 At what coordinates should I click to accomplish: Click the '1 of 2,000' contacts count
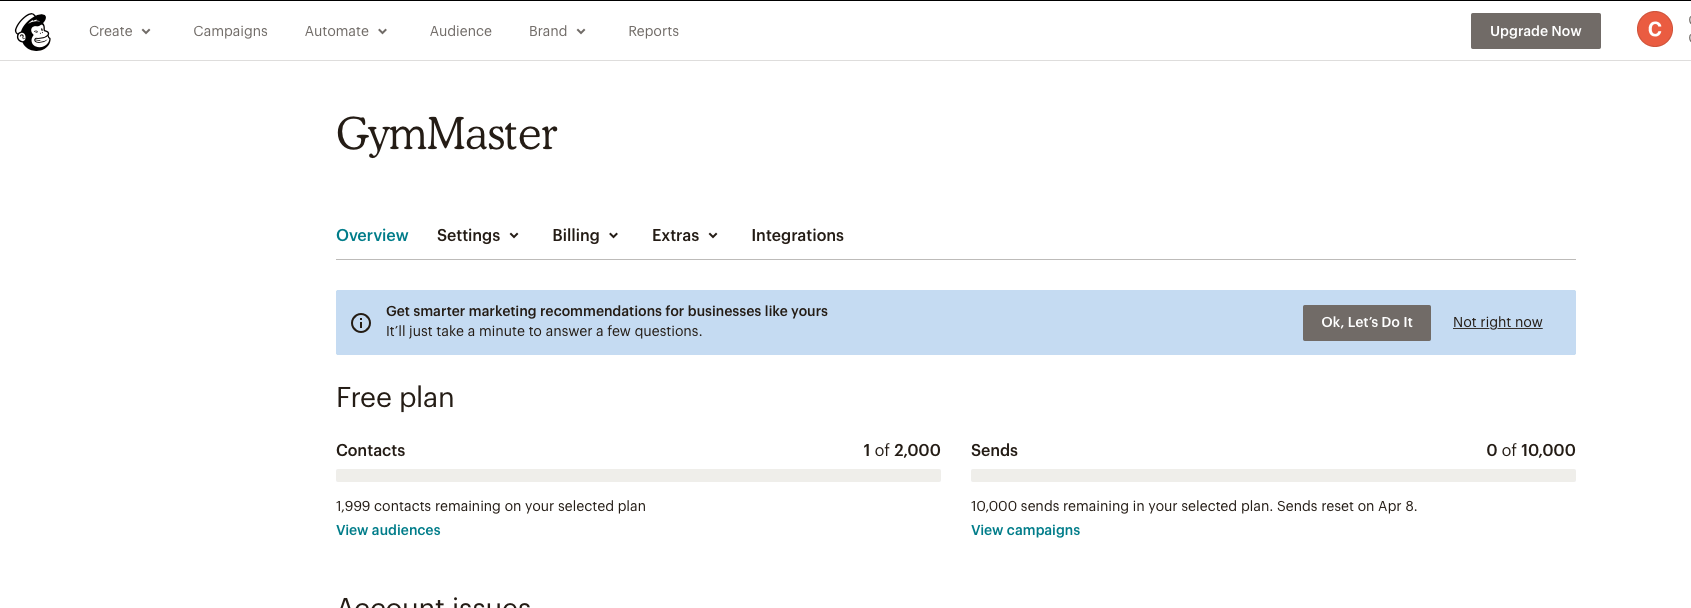901,450
